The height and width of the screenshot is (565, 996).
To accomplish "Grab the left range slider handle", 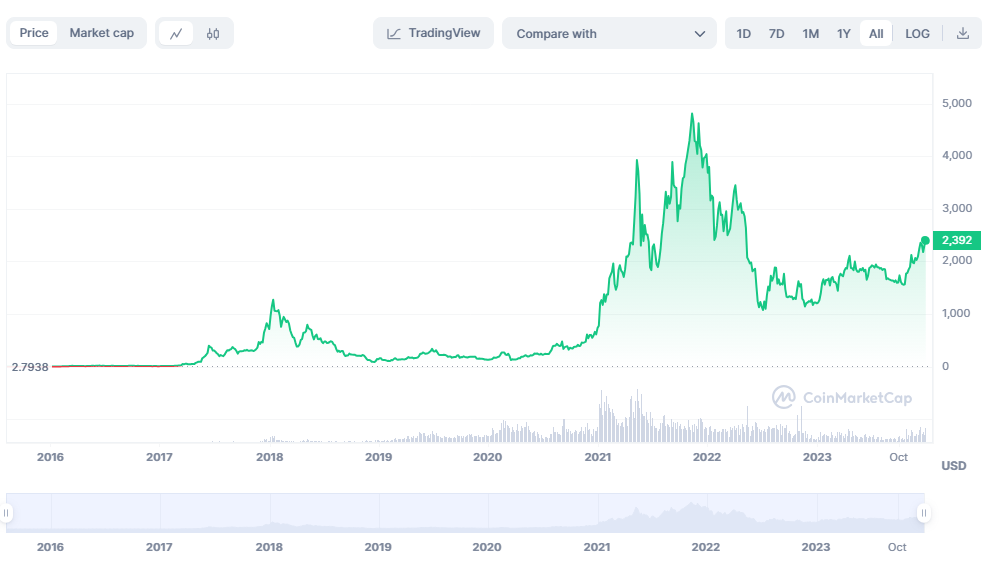I will [6, 513].
